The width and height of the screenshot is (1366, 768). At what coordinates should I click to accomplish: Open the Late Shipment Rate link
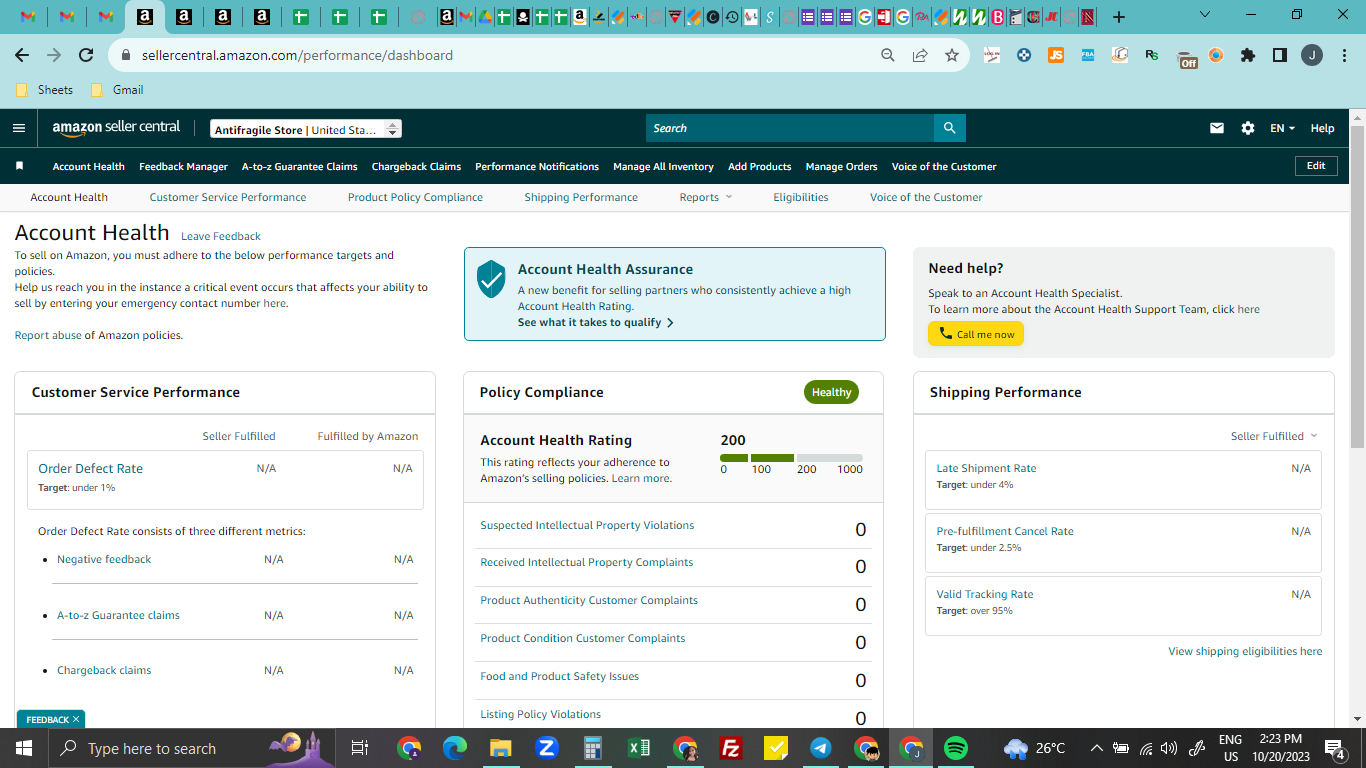coord(986,468)
